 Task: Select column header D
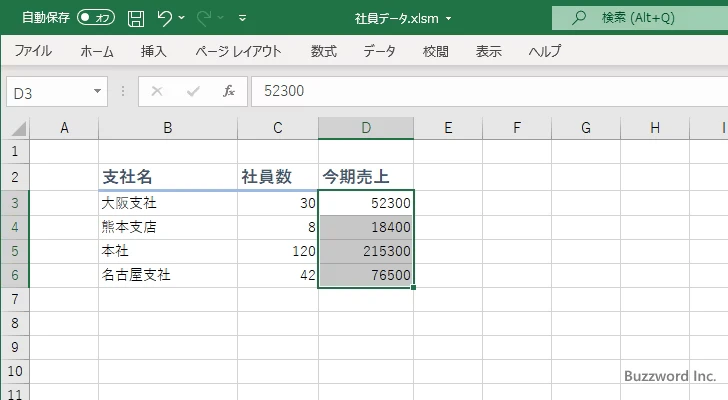pos(366,128)
